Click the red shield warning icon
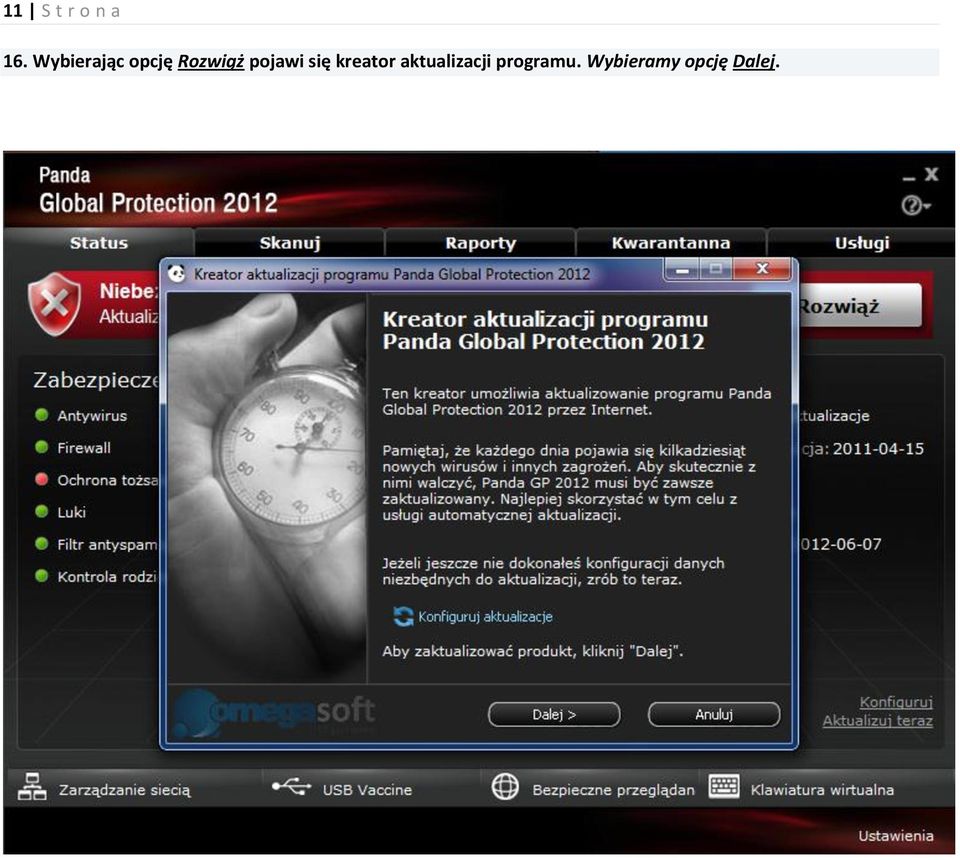 (54, 304)
